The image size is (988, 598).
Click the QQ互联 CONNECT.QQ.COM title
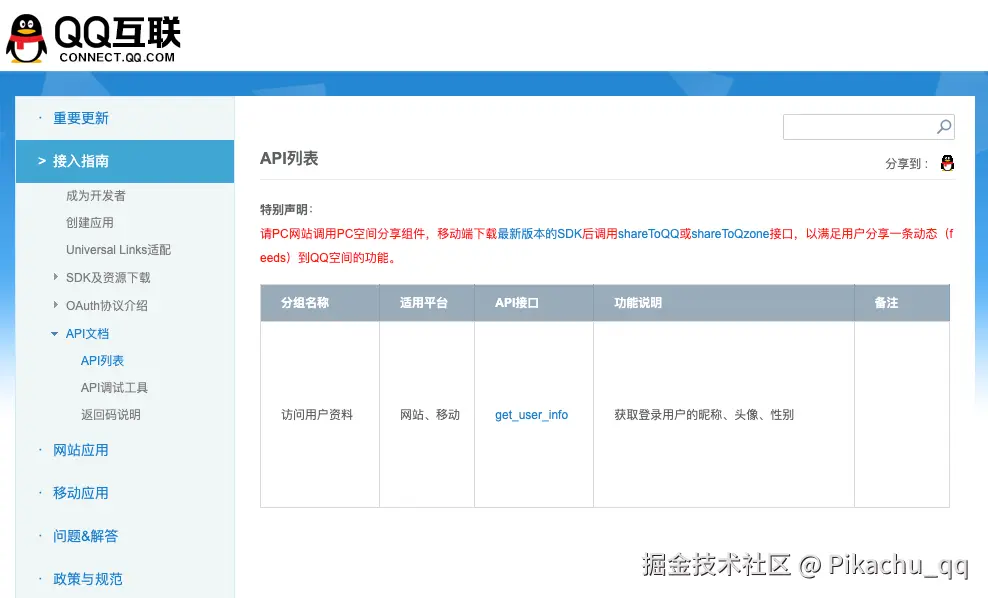coord(117,39)
